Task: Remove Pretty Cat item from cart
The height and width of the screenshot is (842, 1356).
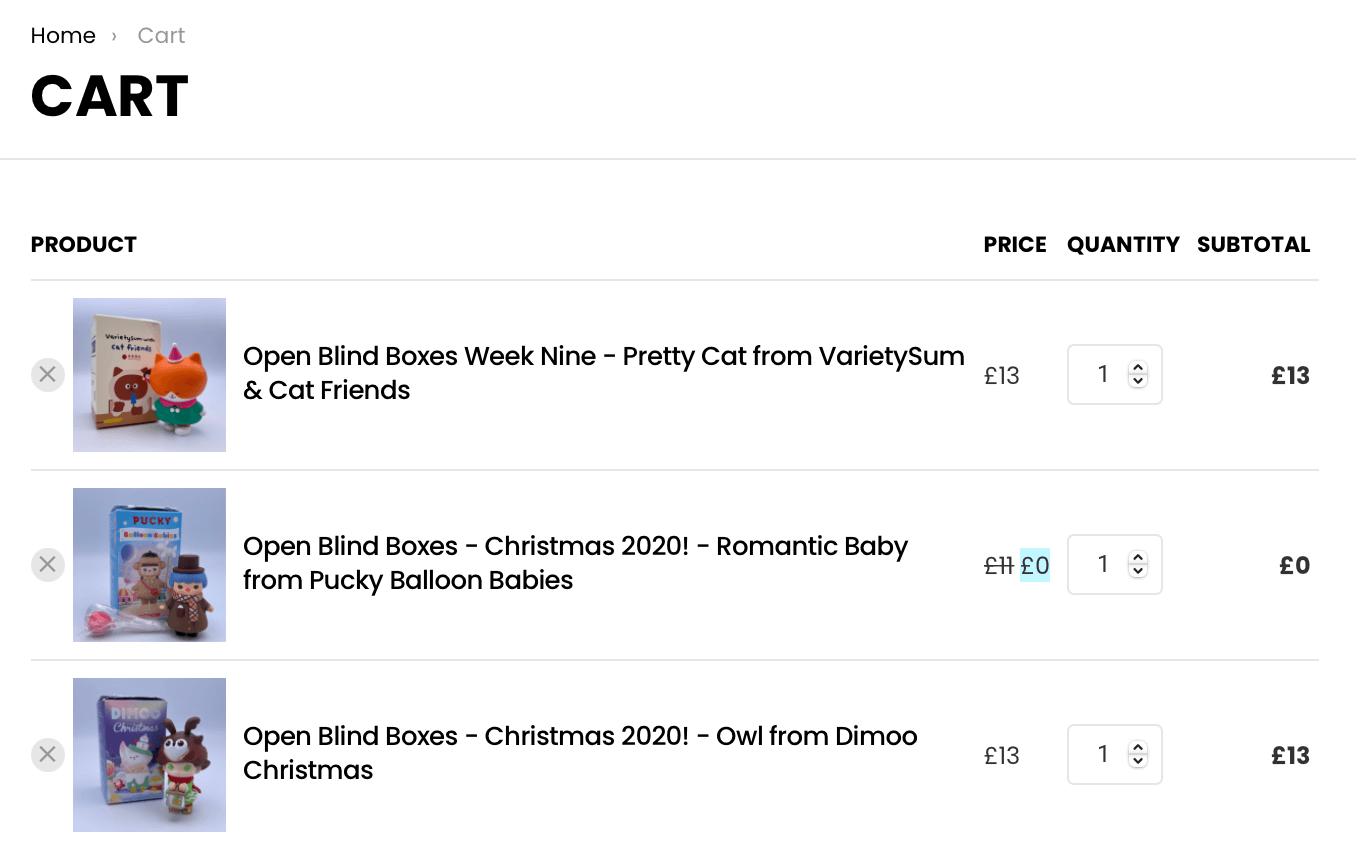Action: pos(47,375)
